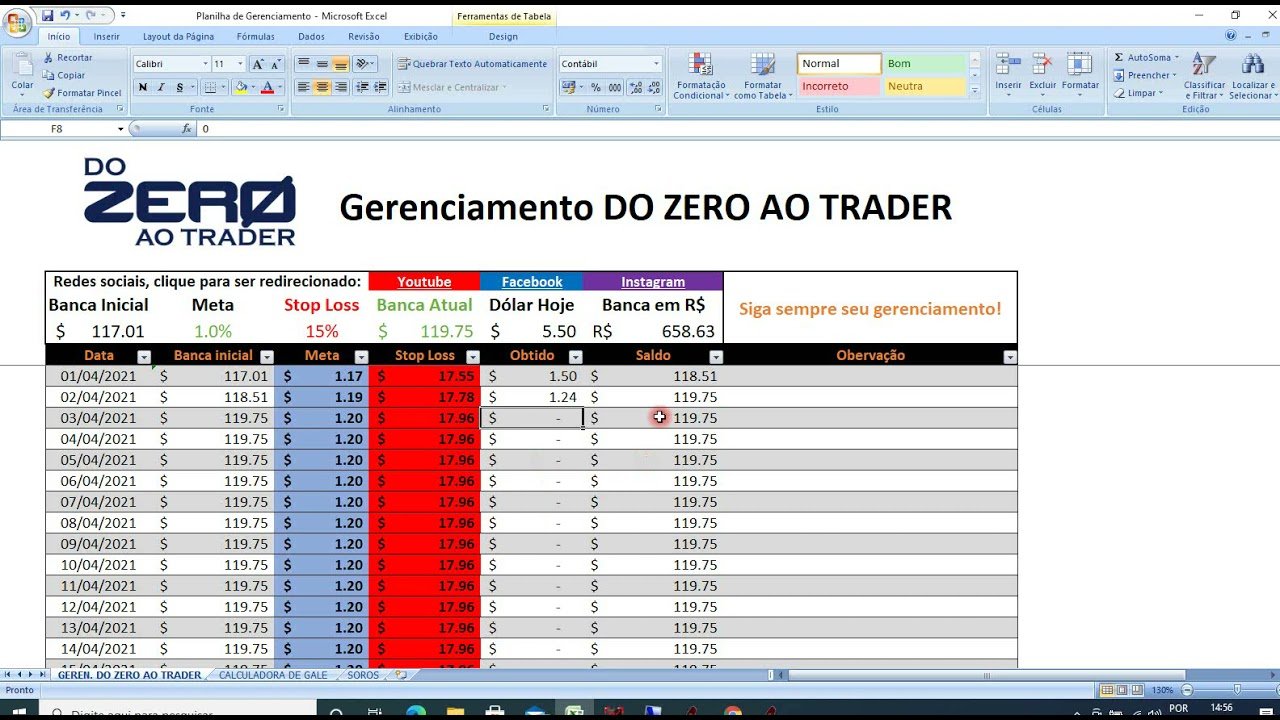This screenshot has width=1280, height=720.
Task: Toggle bottom vertical alignment
Action: pyautogui.click(x=341, y=64)
